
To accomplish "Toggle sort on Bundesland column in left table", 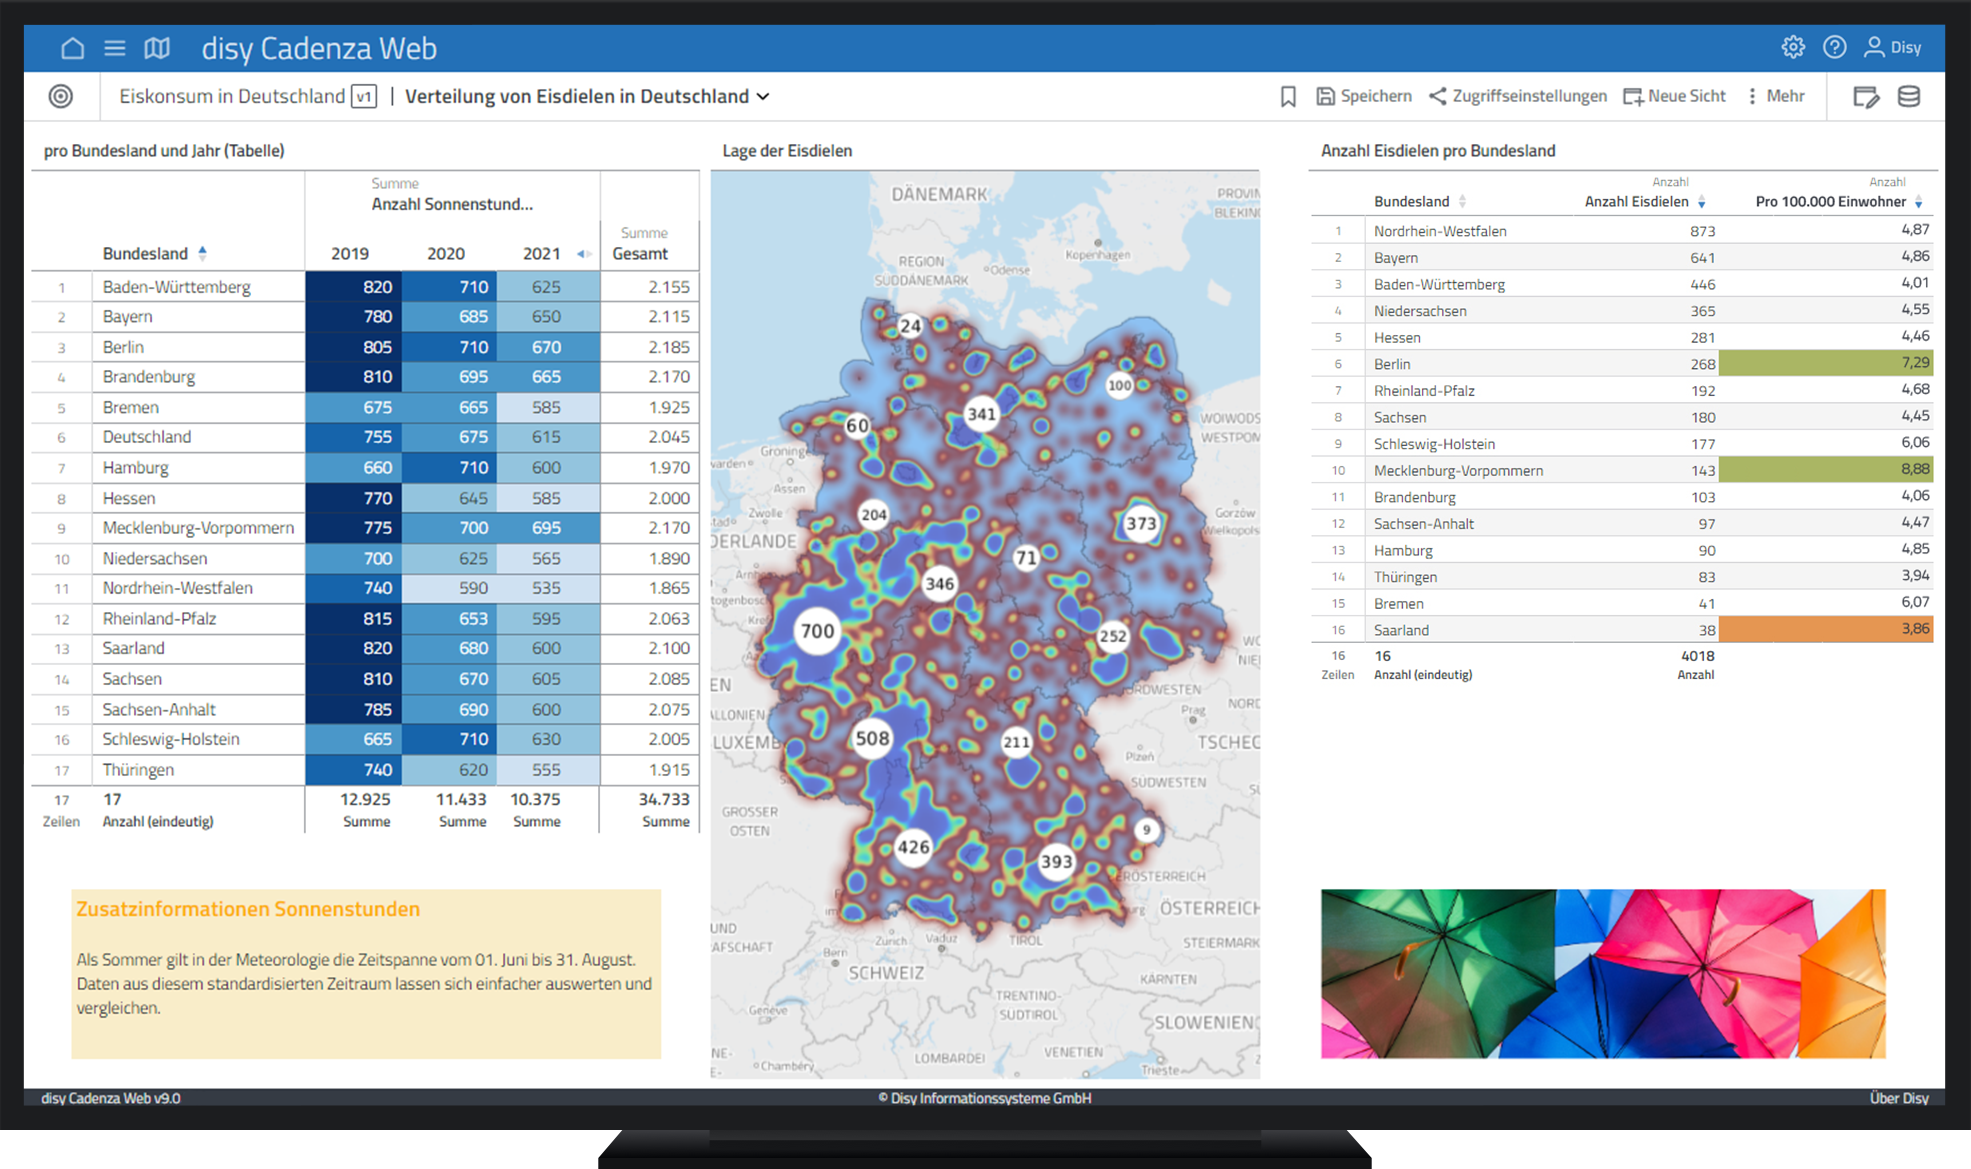I will click(202, 253).
